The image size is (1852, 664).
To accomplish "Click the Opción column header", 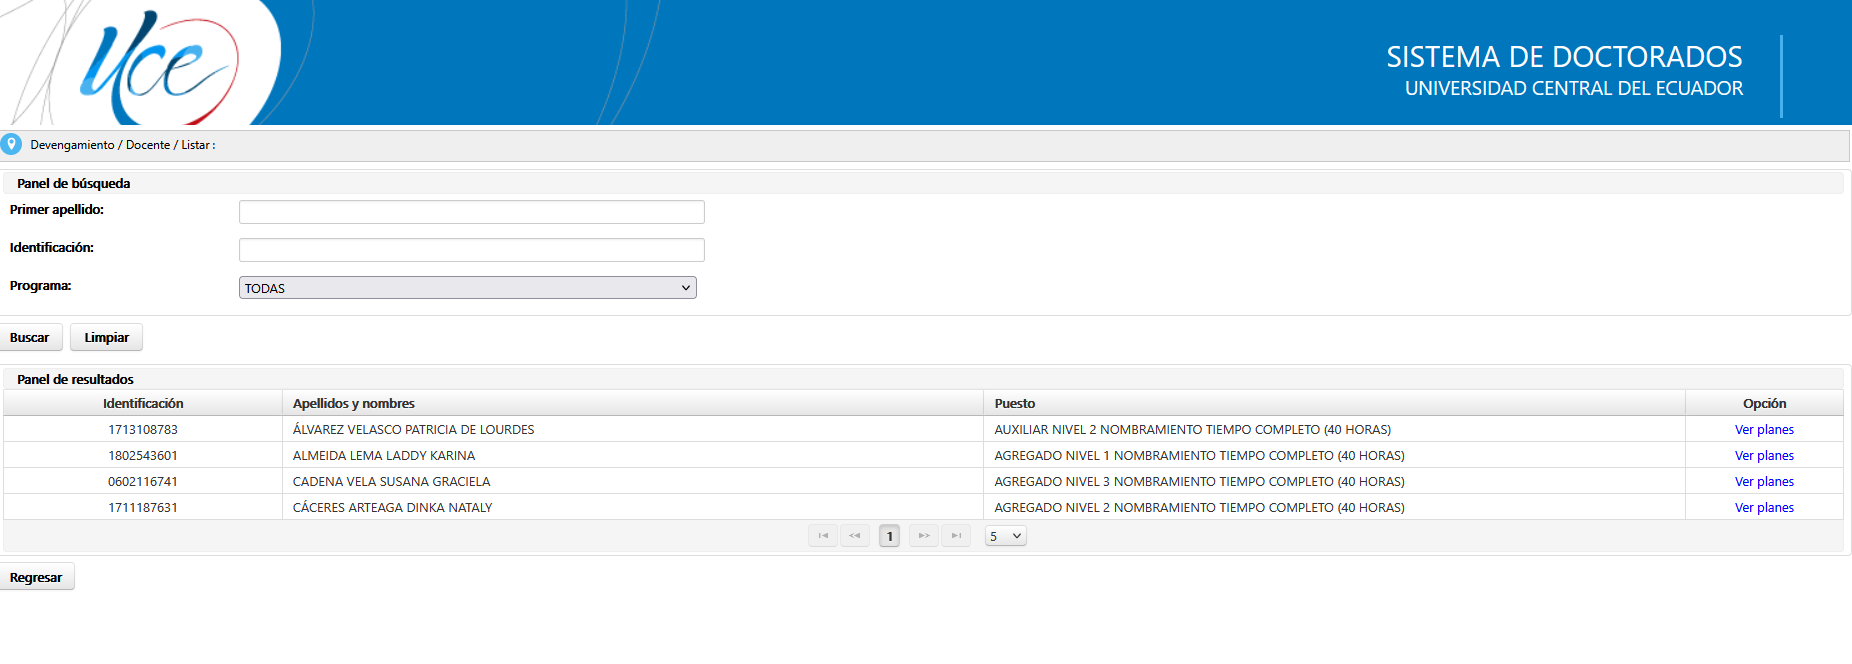I will click(1765, 403).
